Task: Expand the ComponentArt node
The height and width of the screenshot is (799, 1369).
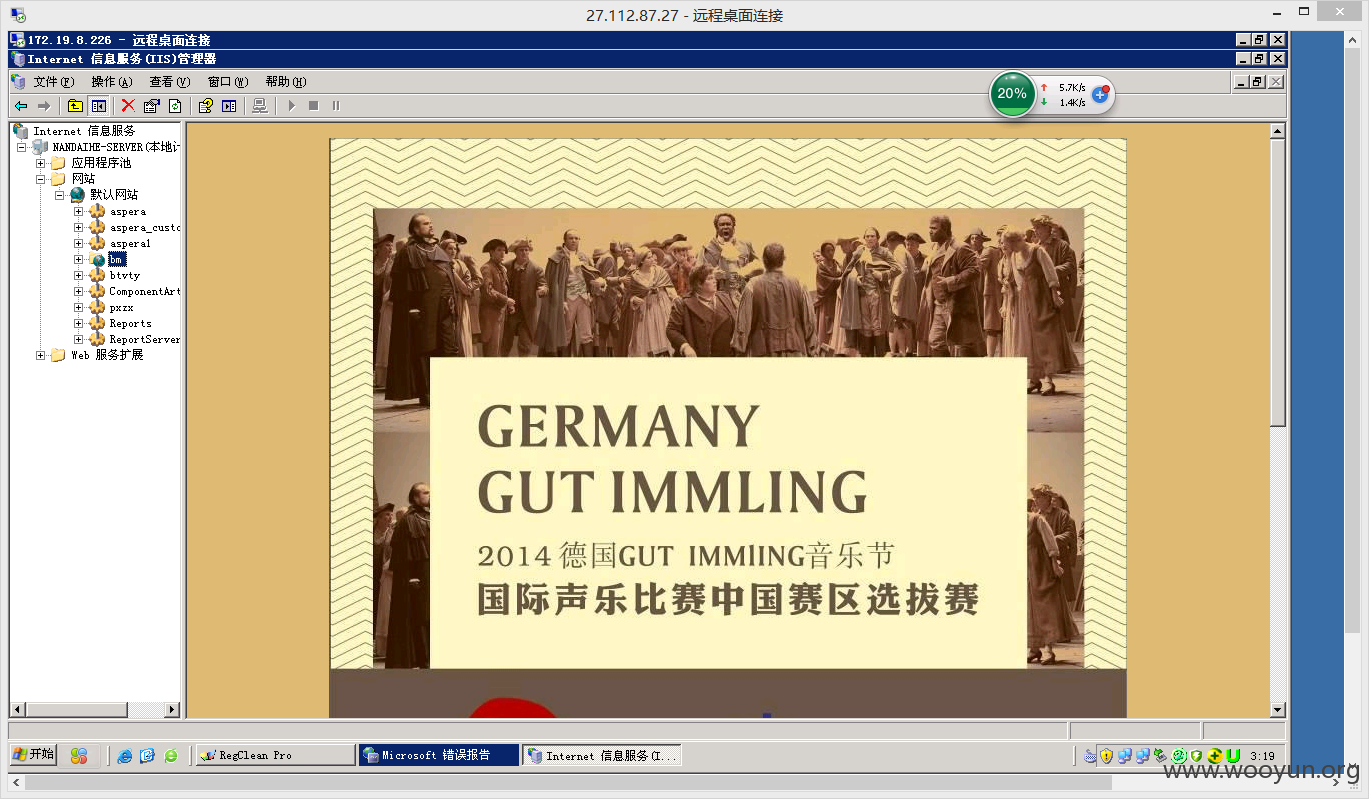Action: pyautogui.click(x=78, y=291)
